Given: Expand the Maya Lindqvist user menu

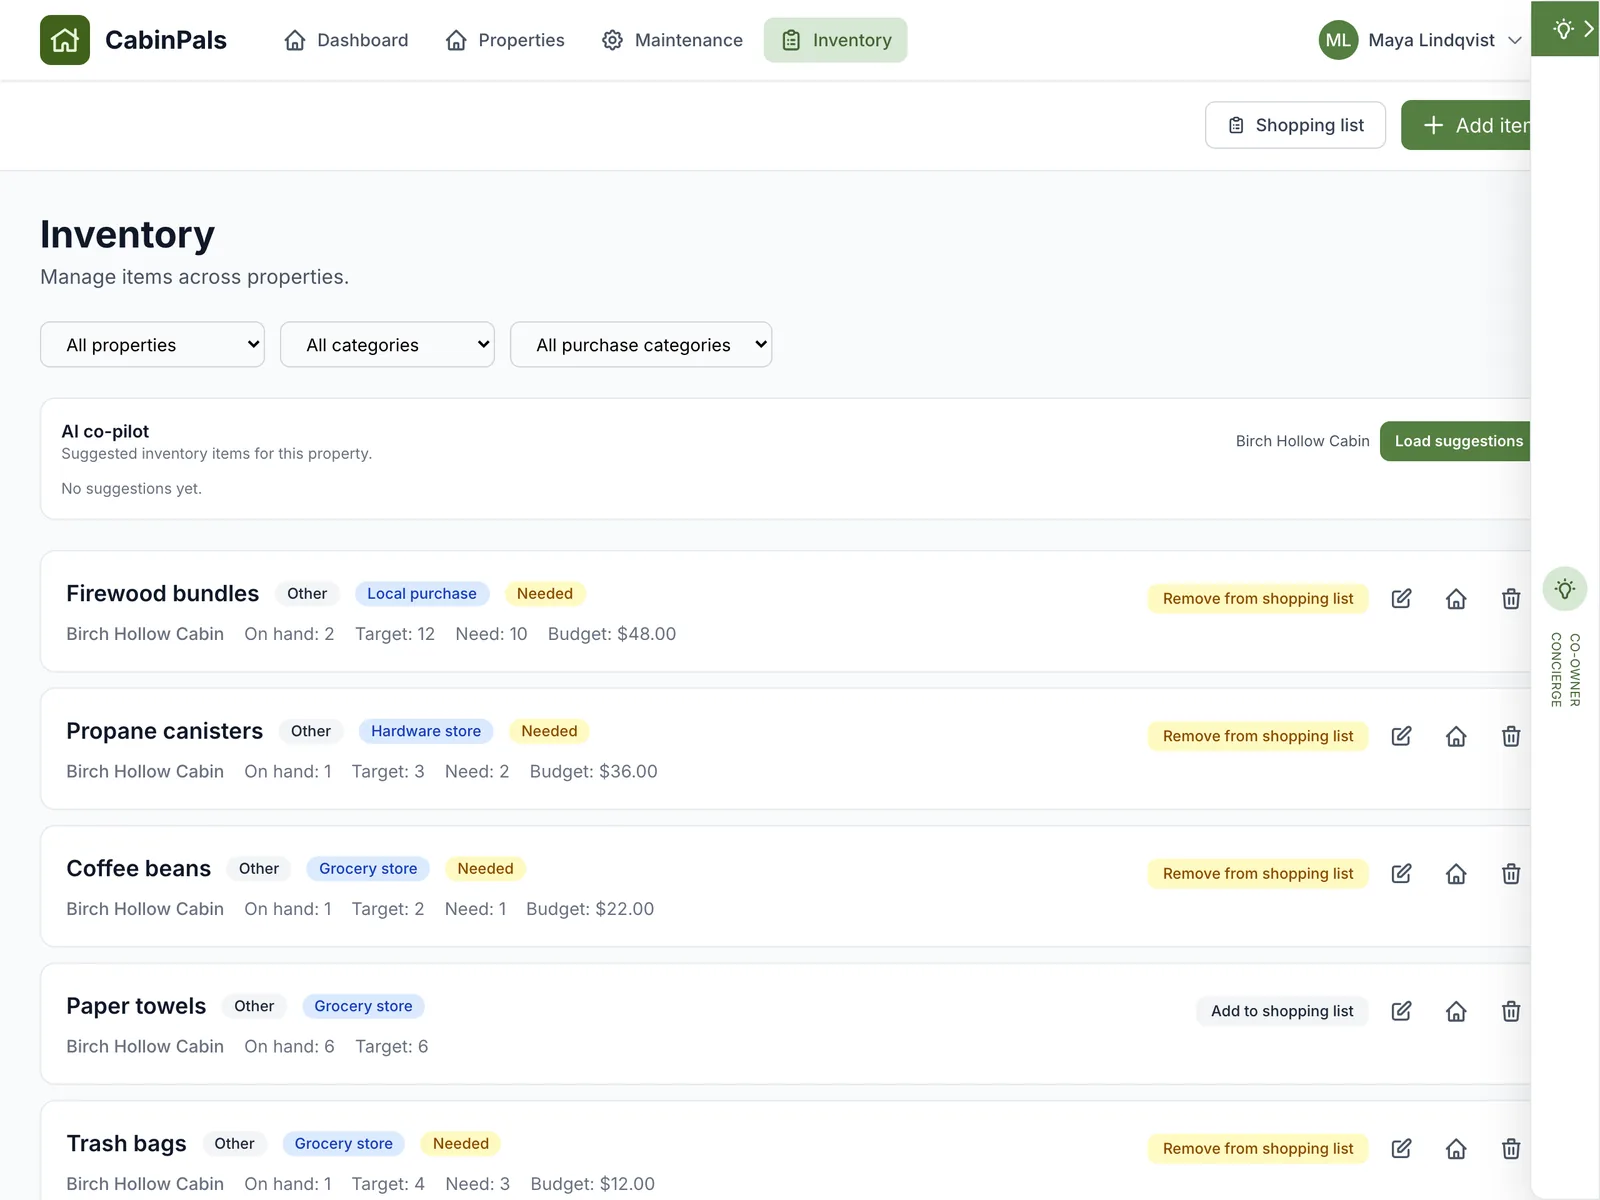Looking at the screenshot, I should [x=1421, y=40].
